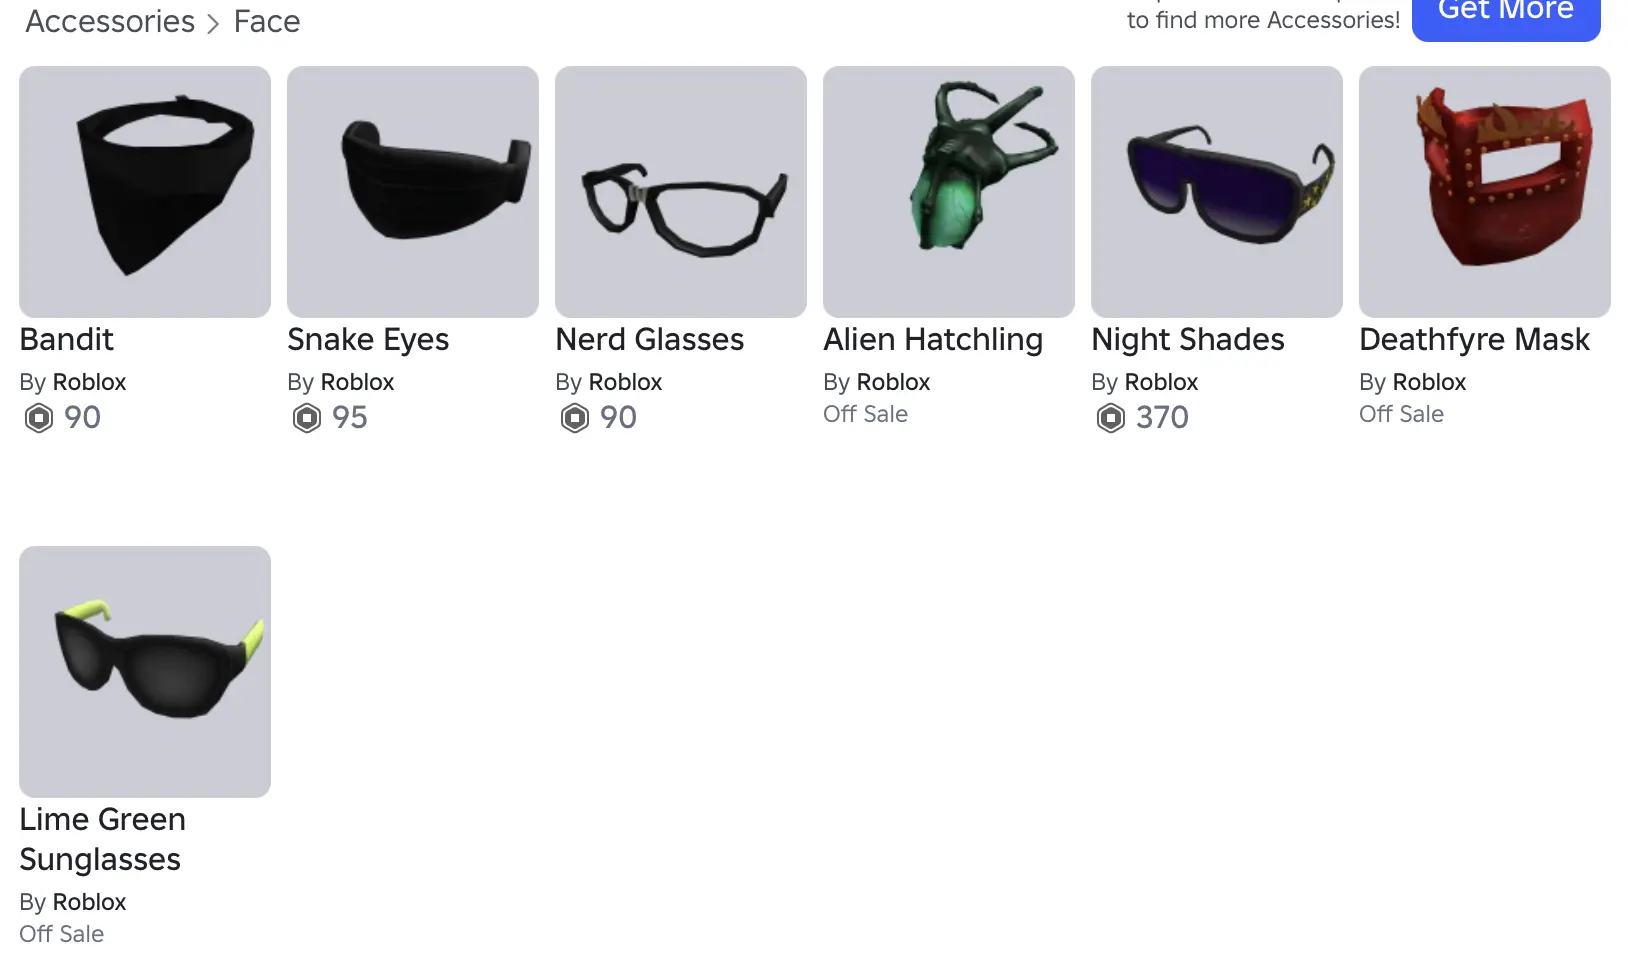Click the Robux icon beside price 95
Viewport: 1628px width, 962px height.
click(307, 418)
